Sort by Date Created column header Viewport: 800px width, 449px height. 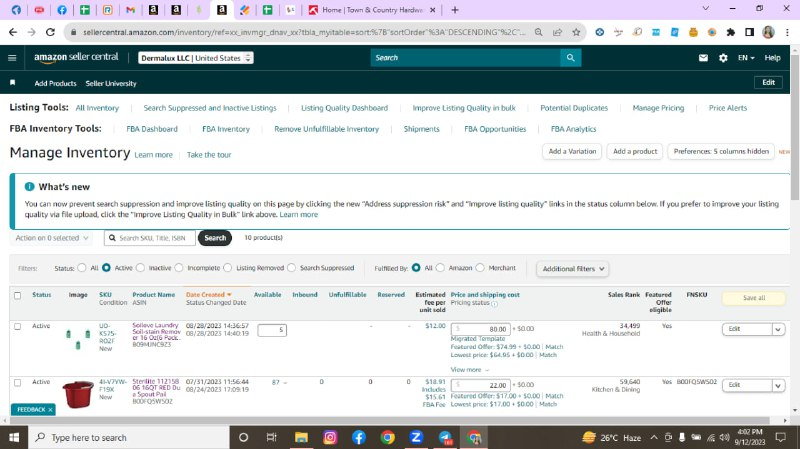click(208, 295)
